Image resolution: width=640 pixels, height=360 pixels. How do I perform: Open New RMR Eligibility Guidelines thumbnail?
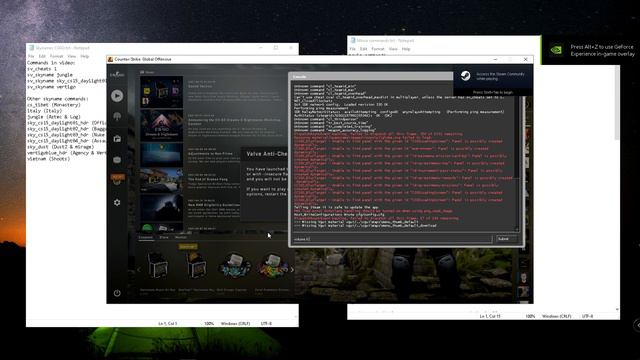click(x=162, y=207)
